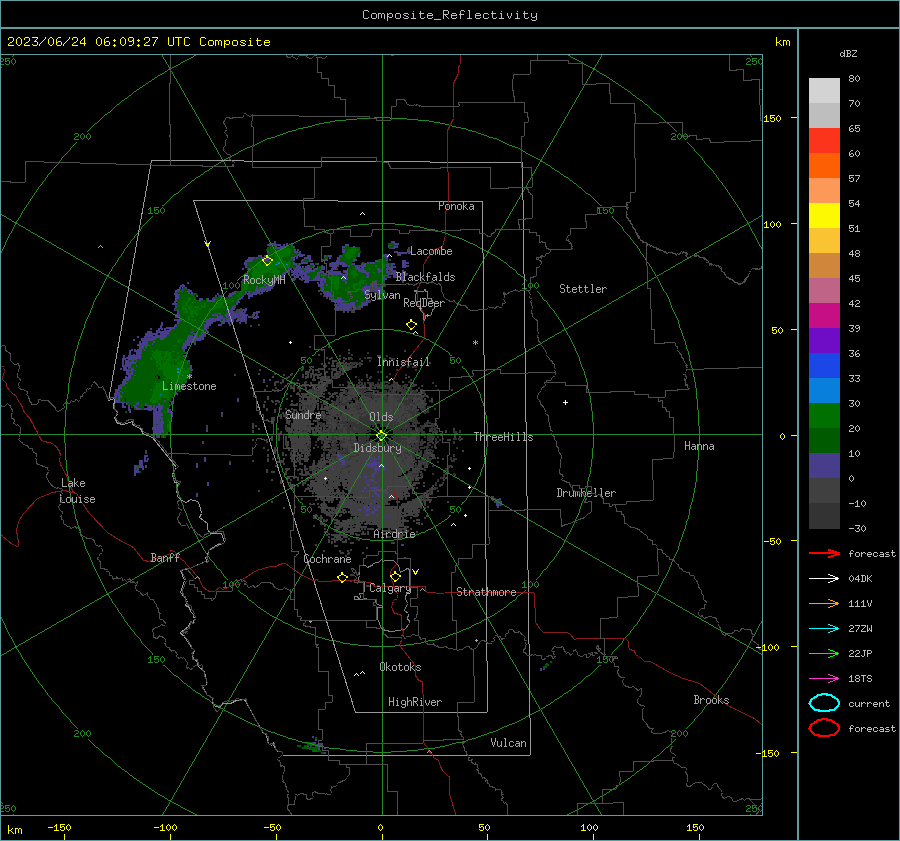The height and width of the screenshot is (841, 900).
Task: Click the white plus marker north of Drumheller
Action: click(x=565, y=402)
